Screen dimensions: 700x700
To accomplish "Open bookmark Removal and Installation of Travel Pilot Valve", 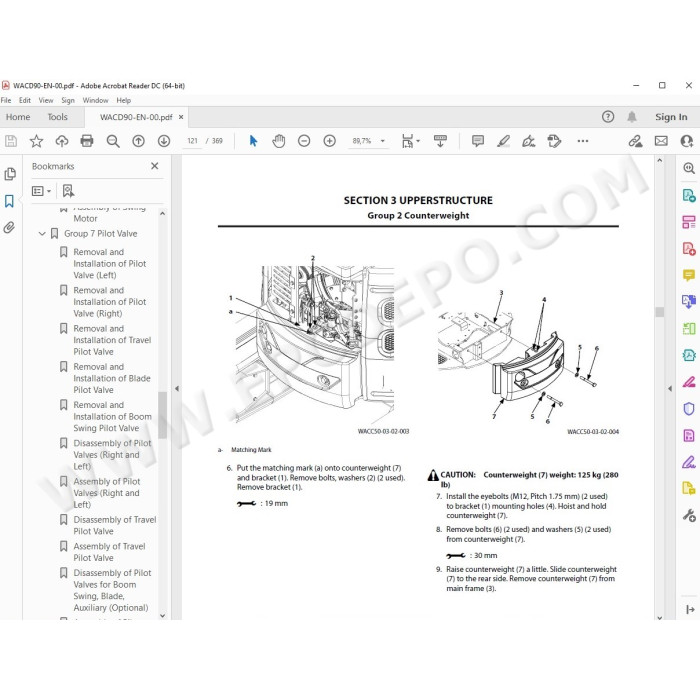I will tap(112, 340).
